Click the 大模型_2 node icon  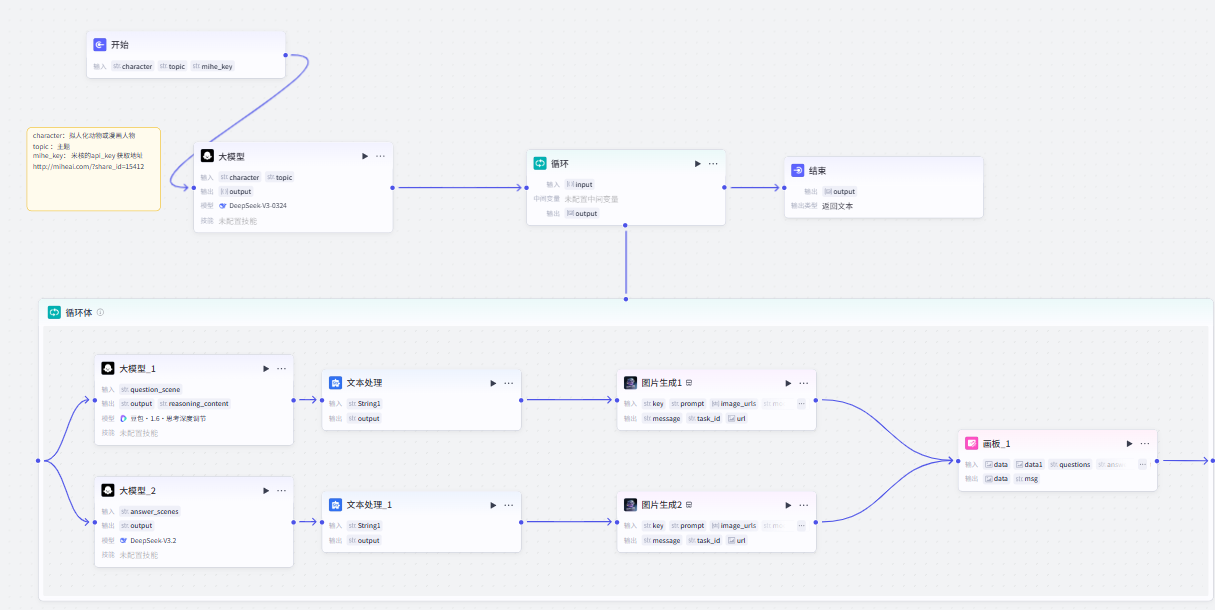click(x=108, y=490)
